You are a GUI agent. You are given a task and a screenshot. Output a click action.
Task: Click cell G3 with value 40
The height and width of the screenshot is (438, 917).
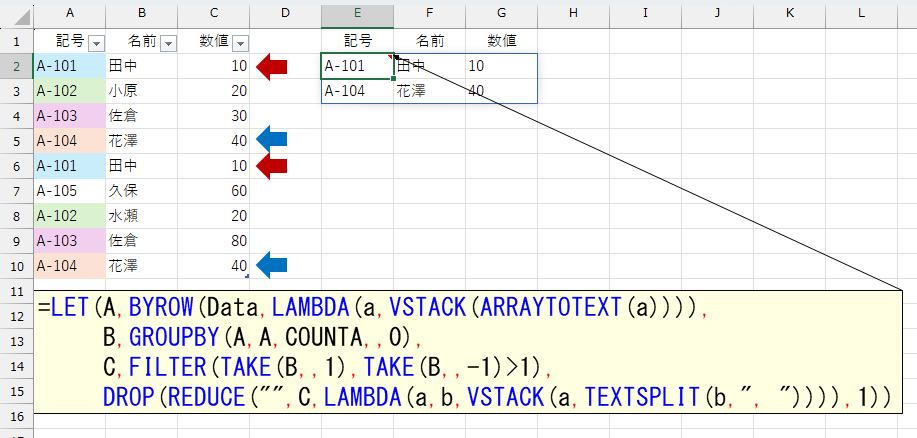coord(501,91)
